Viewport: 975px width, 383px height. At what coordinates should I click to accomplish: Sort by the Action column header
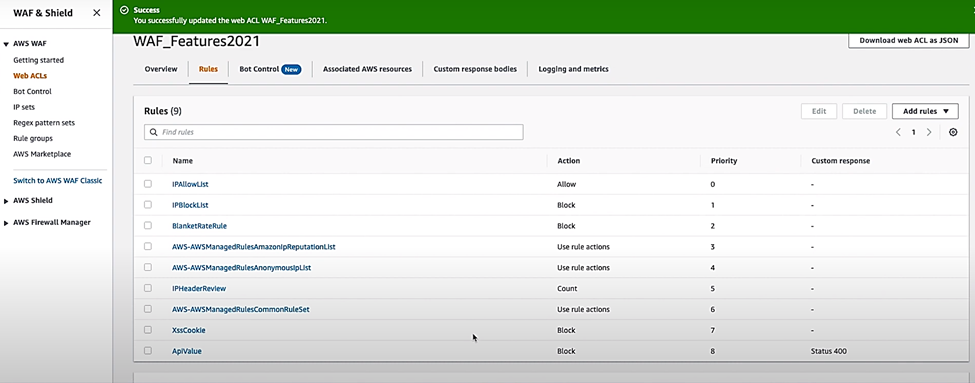point(568,161)
